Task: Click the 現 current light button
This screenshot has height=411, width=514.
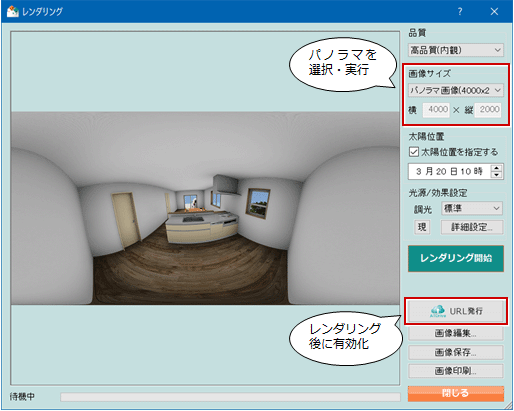Action: pyautogui.click(x=422, y=227)
